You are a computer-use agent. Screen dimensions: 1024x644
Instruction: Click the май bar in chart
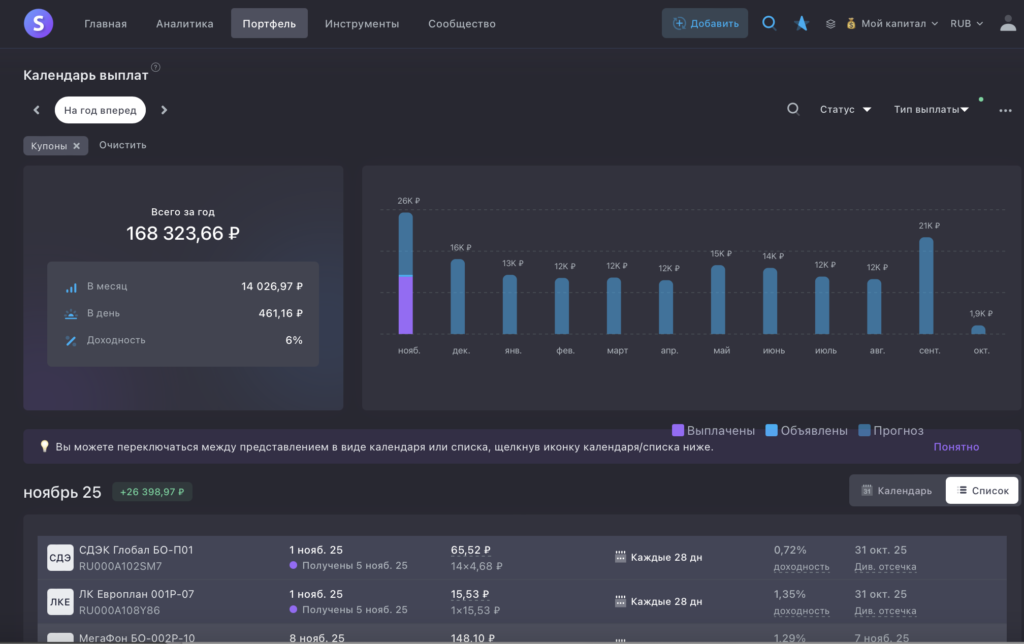pos(718,300)
